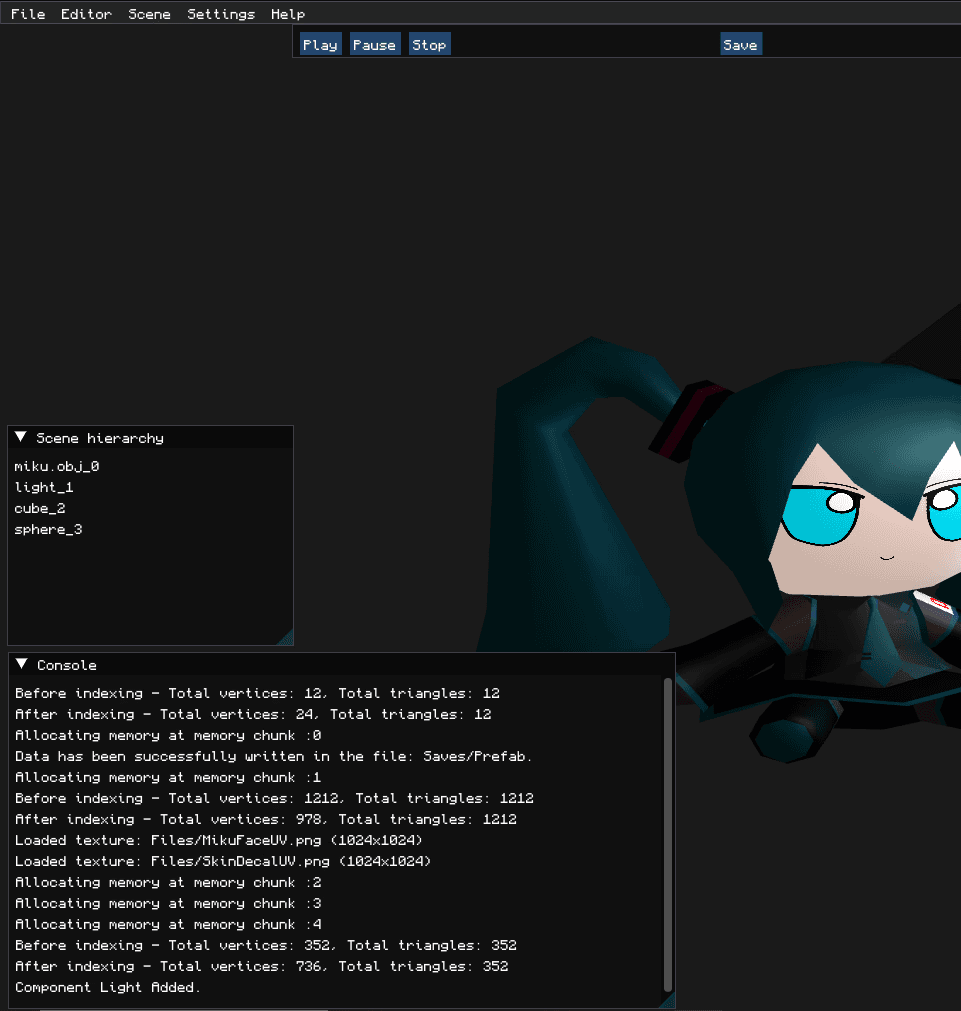Click 'Allocating memory at memory chunk :4' line

[168, 925]
